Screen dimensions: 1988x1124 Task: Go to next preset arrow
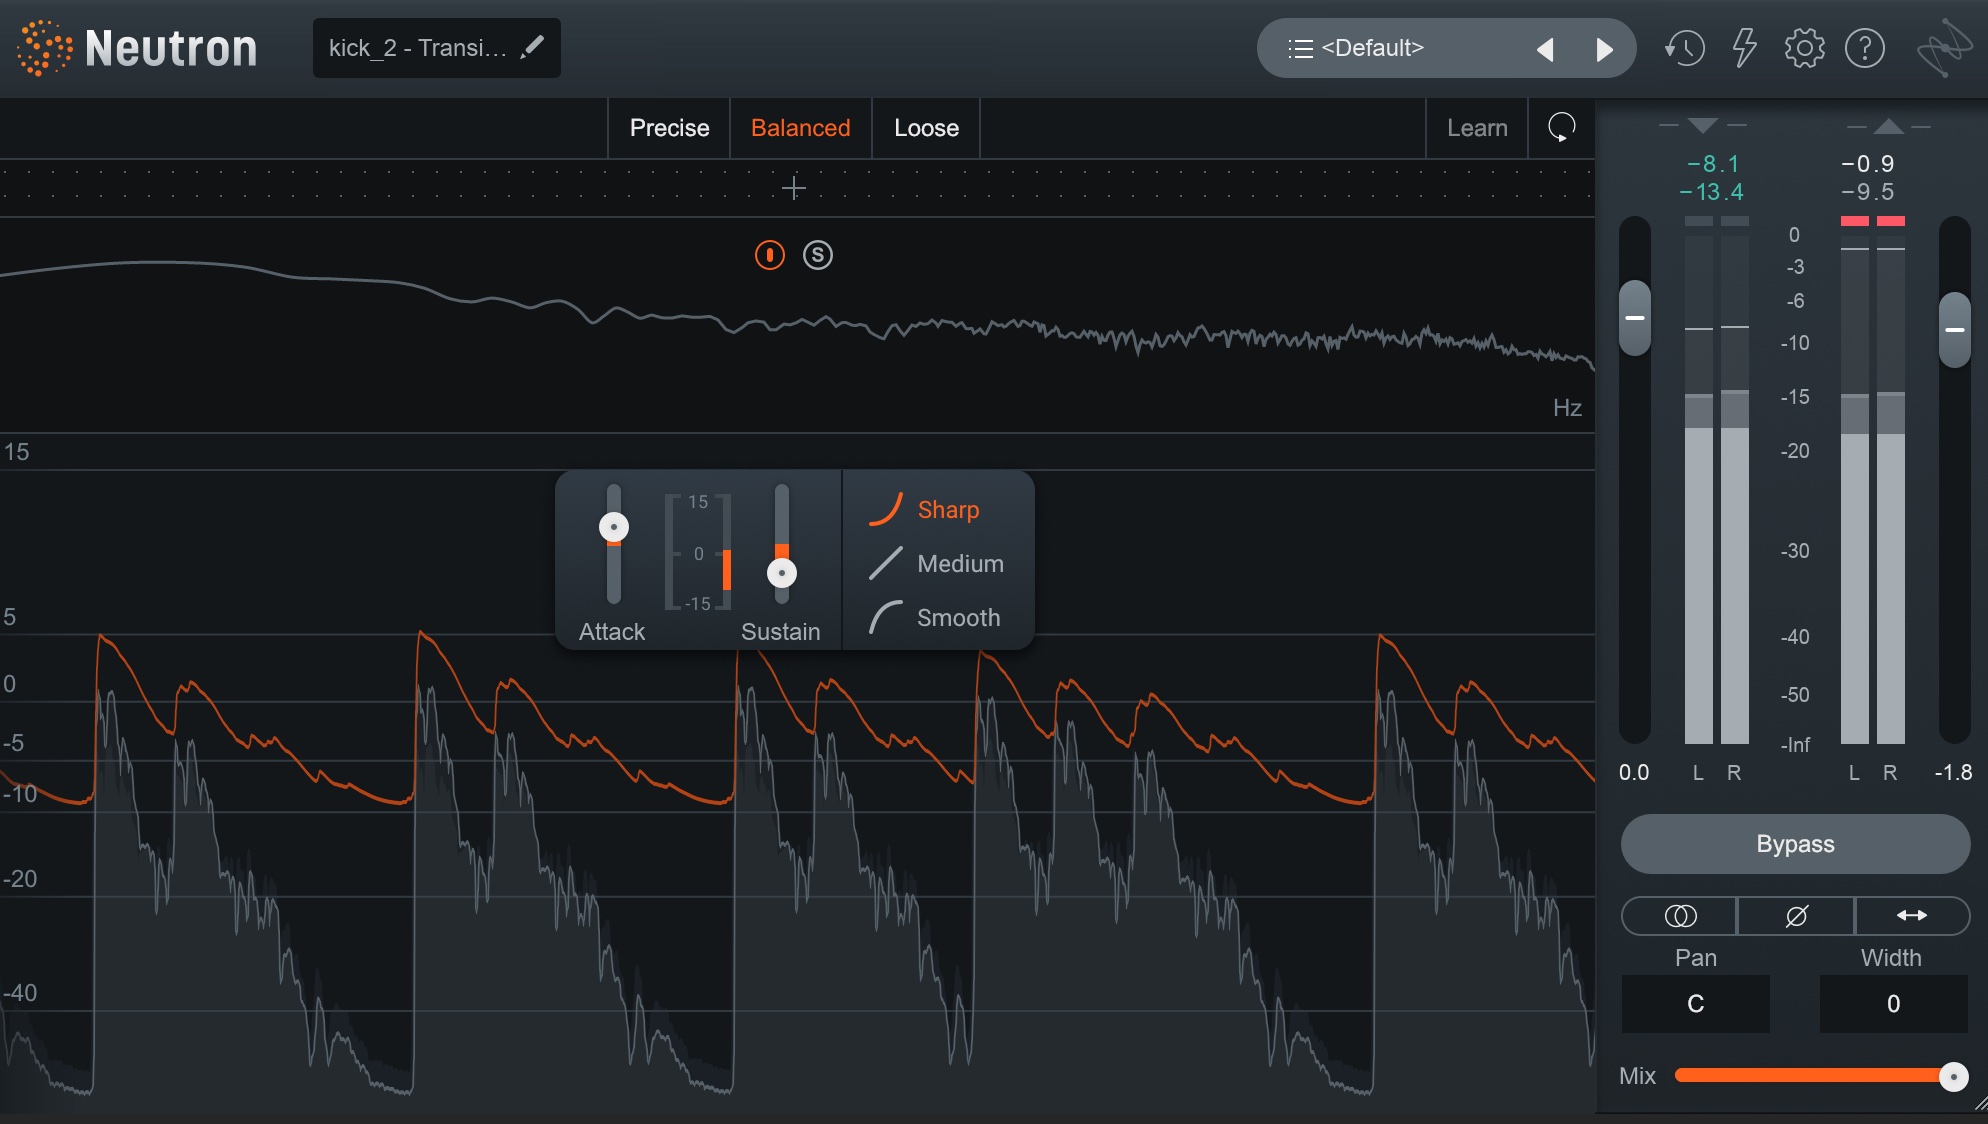click(x=1604, y=49)
